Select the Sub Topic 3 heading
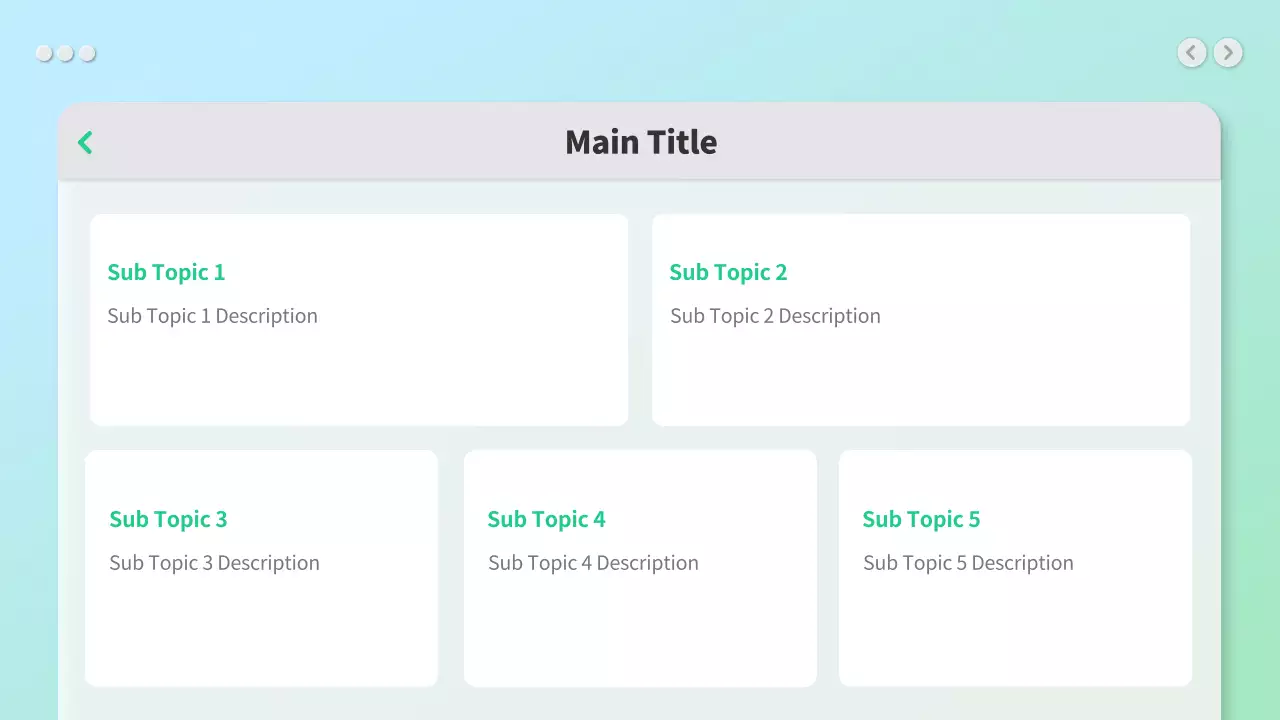 [168, 519]
